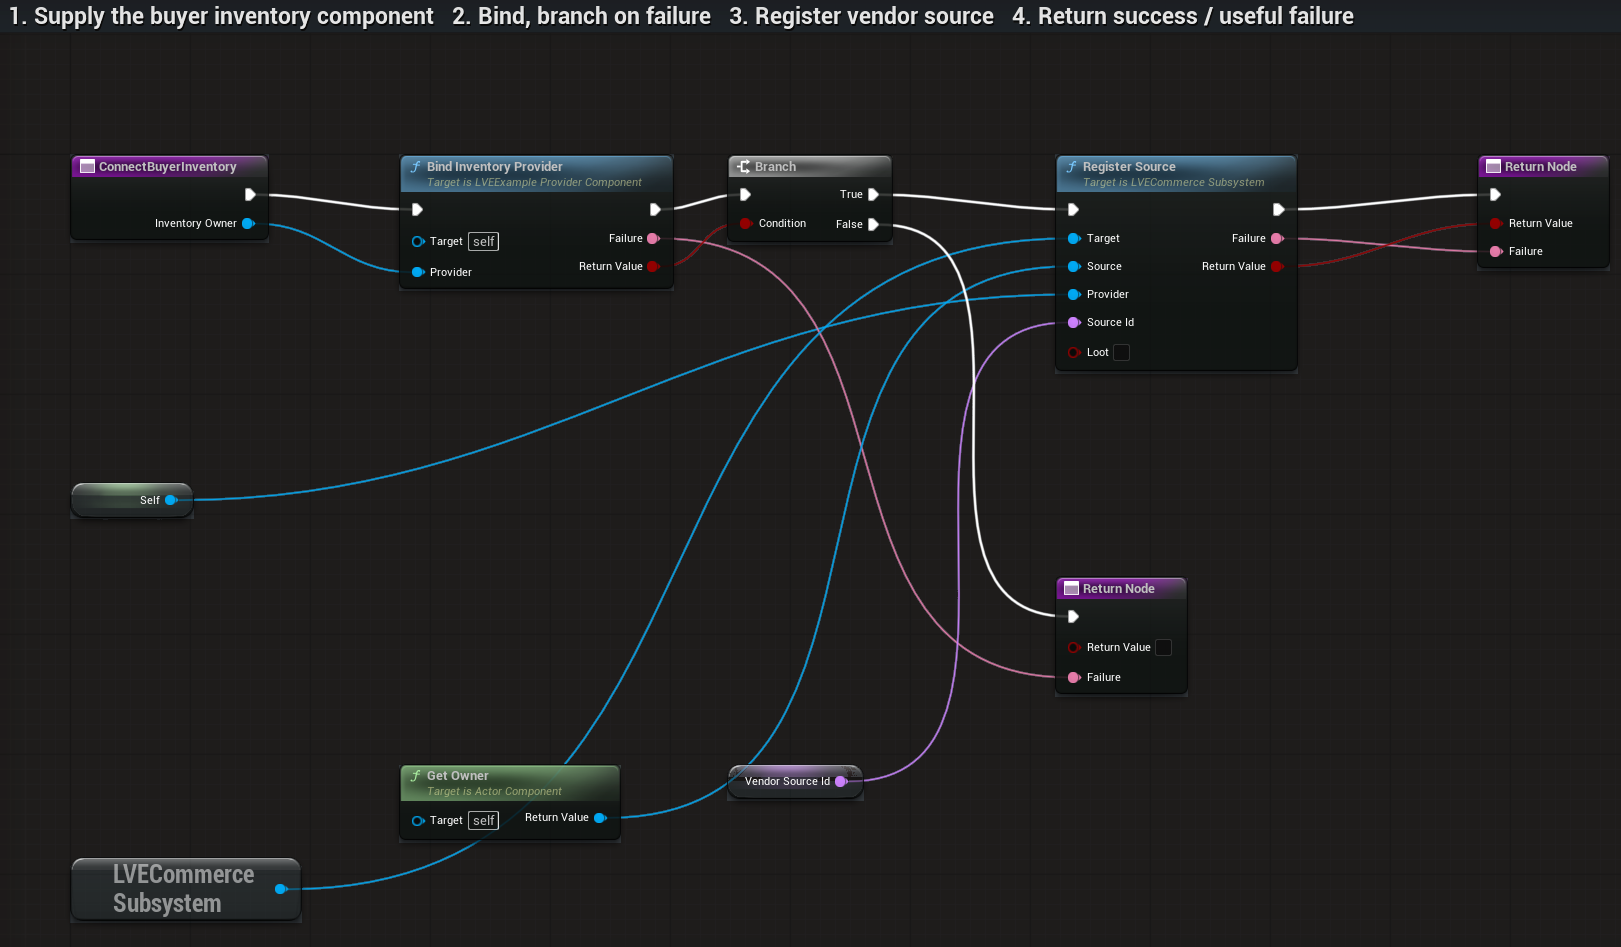Toggle Return Value checkbox on lower Return Node
This screenshot has height=947, width=1621.
click(1164, 648)
